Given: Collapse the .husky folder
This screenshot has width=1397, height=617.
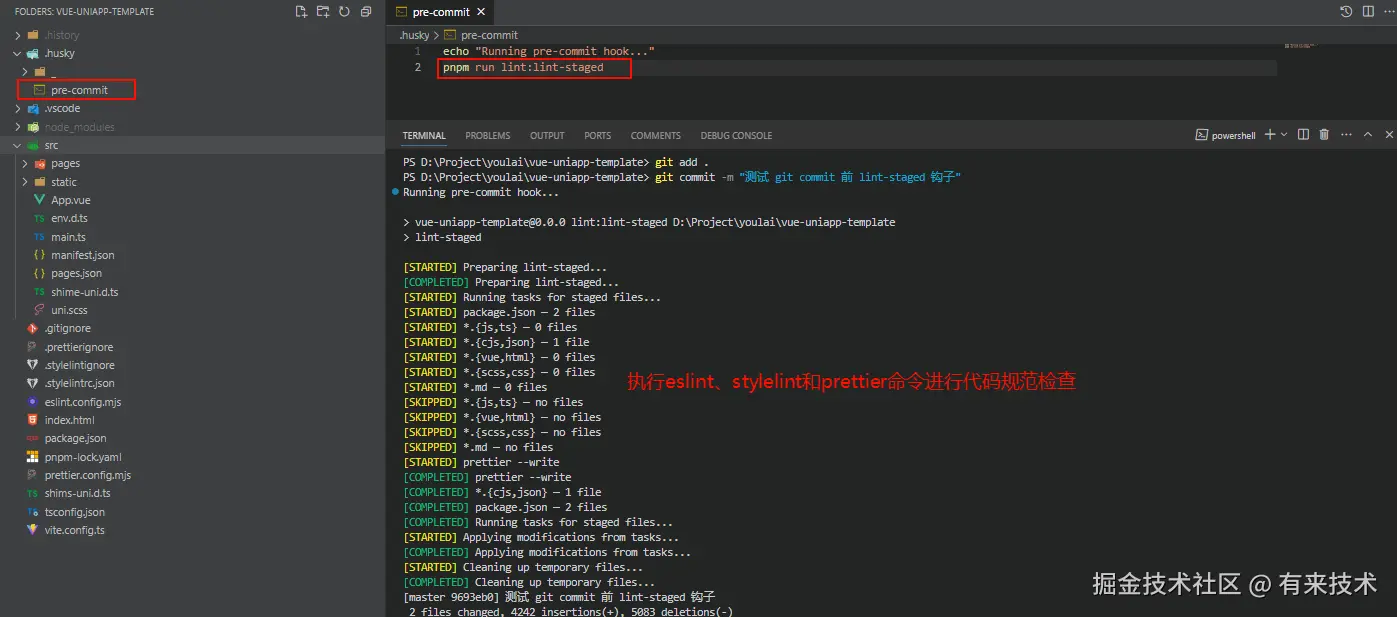Looking at the screenshot, I should 18,53.
